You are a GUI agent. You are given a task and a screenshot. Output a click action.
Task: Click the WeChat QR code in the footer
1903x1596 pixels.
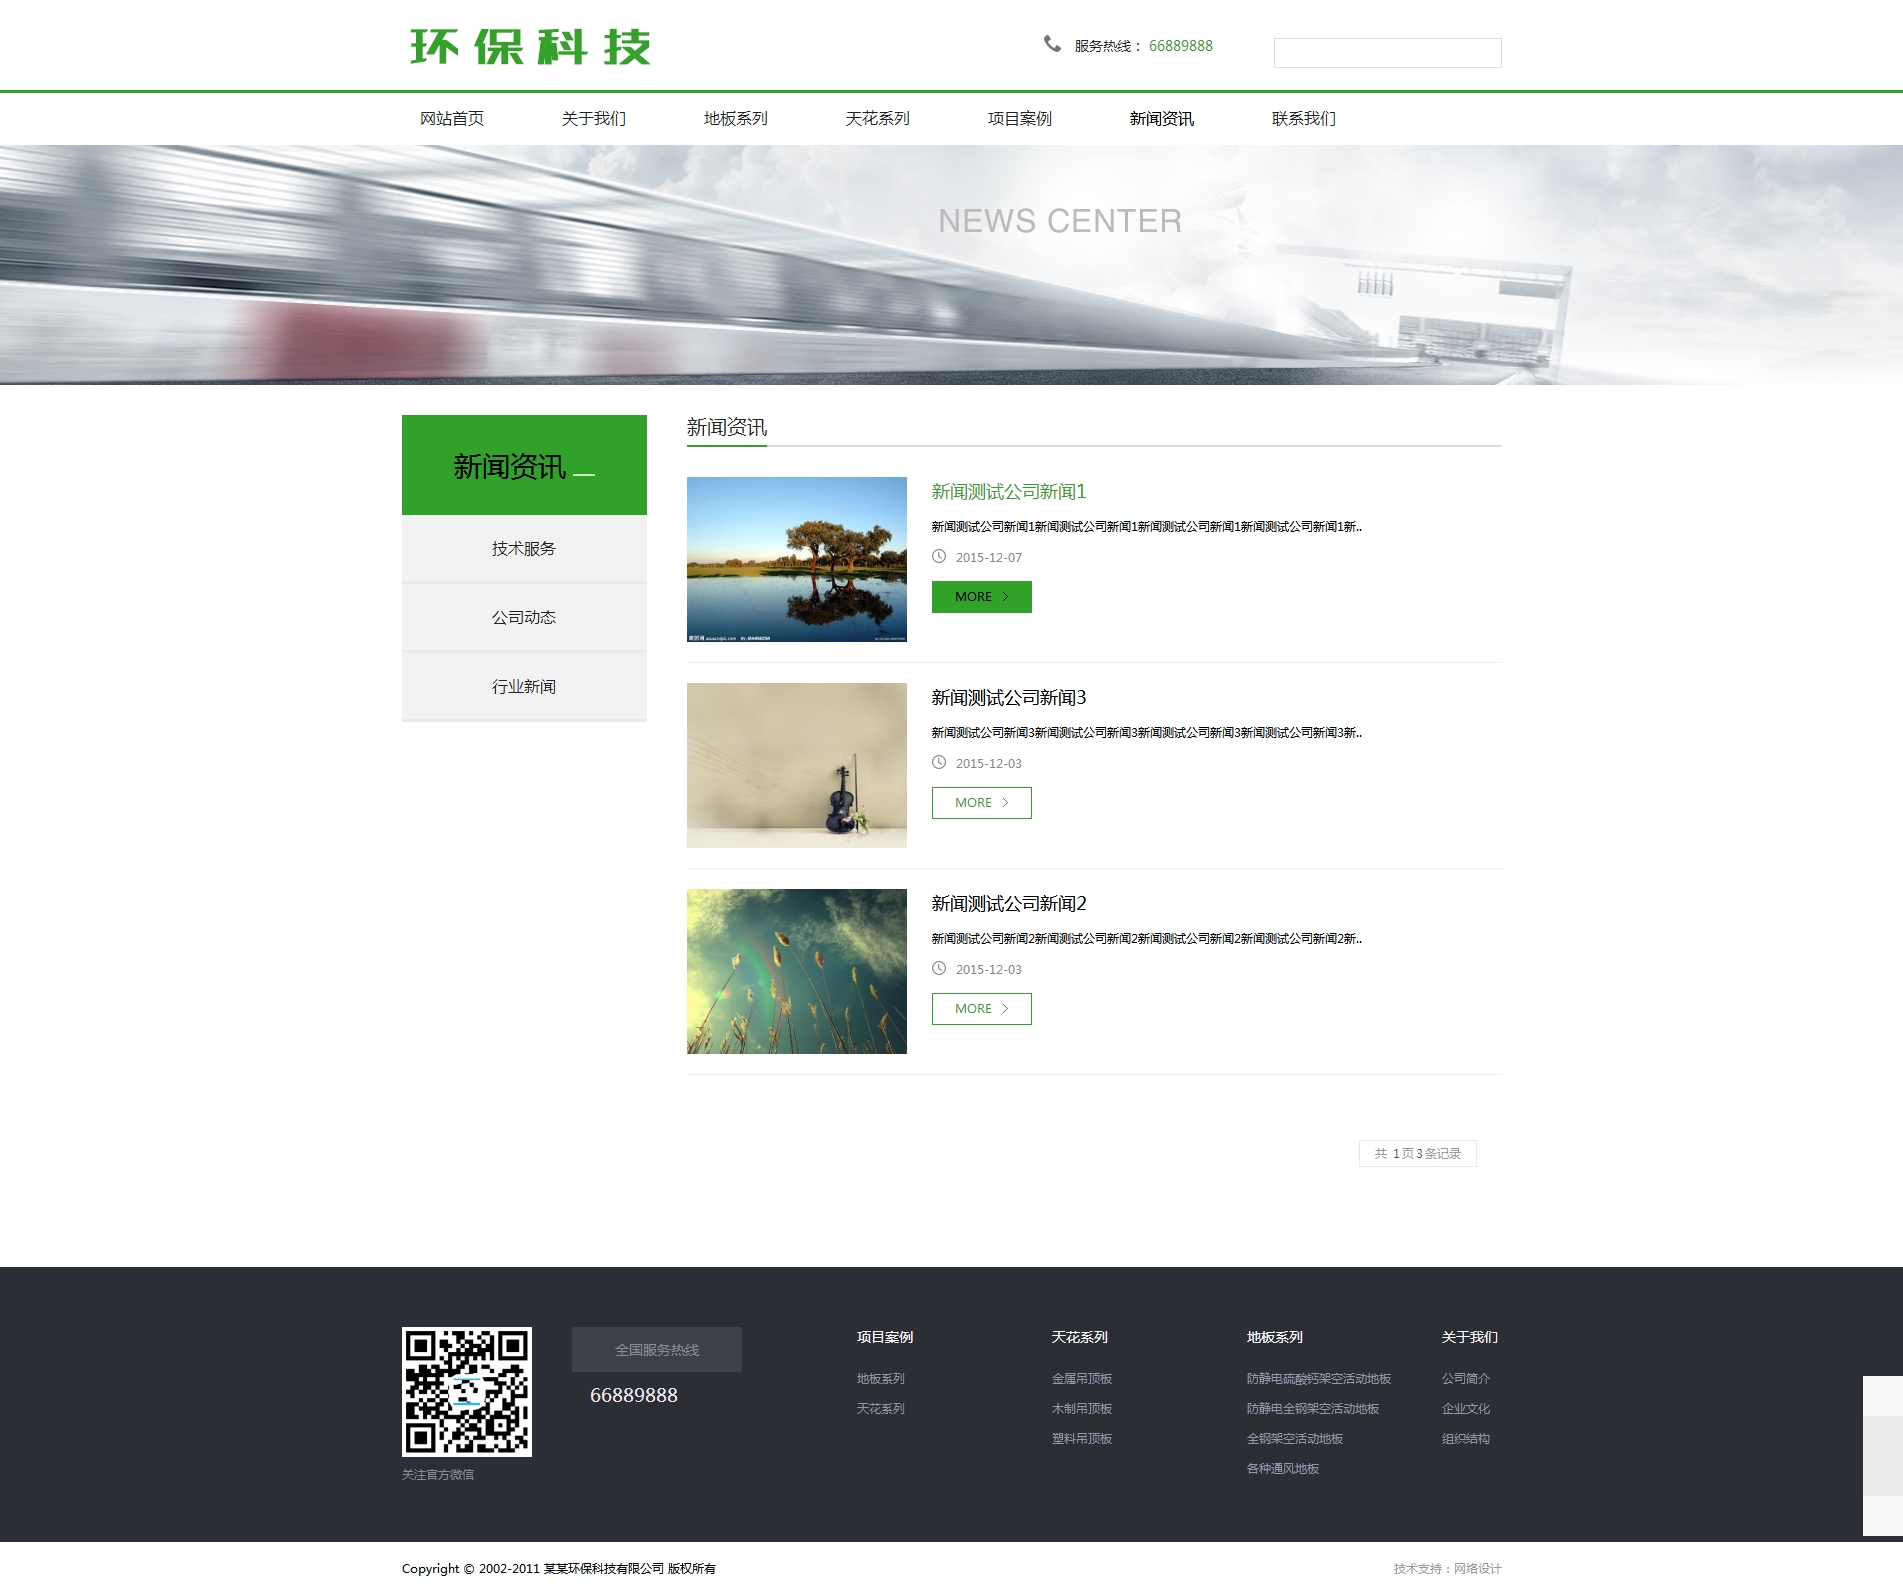(466, 1391)
